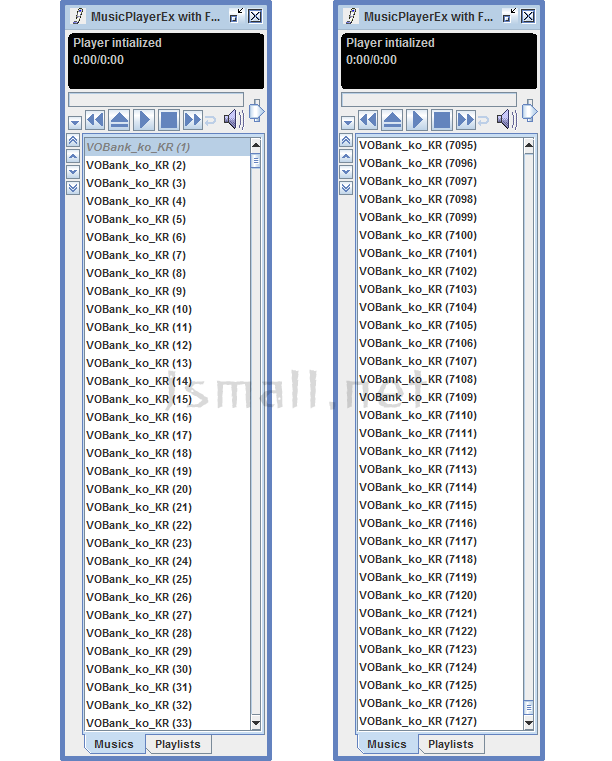612x761 pixels.
Task: Select track VOBank_ko_KR (7123)
Action: tap(440, 649)
